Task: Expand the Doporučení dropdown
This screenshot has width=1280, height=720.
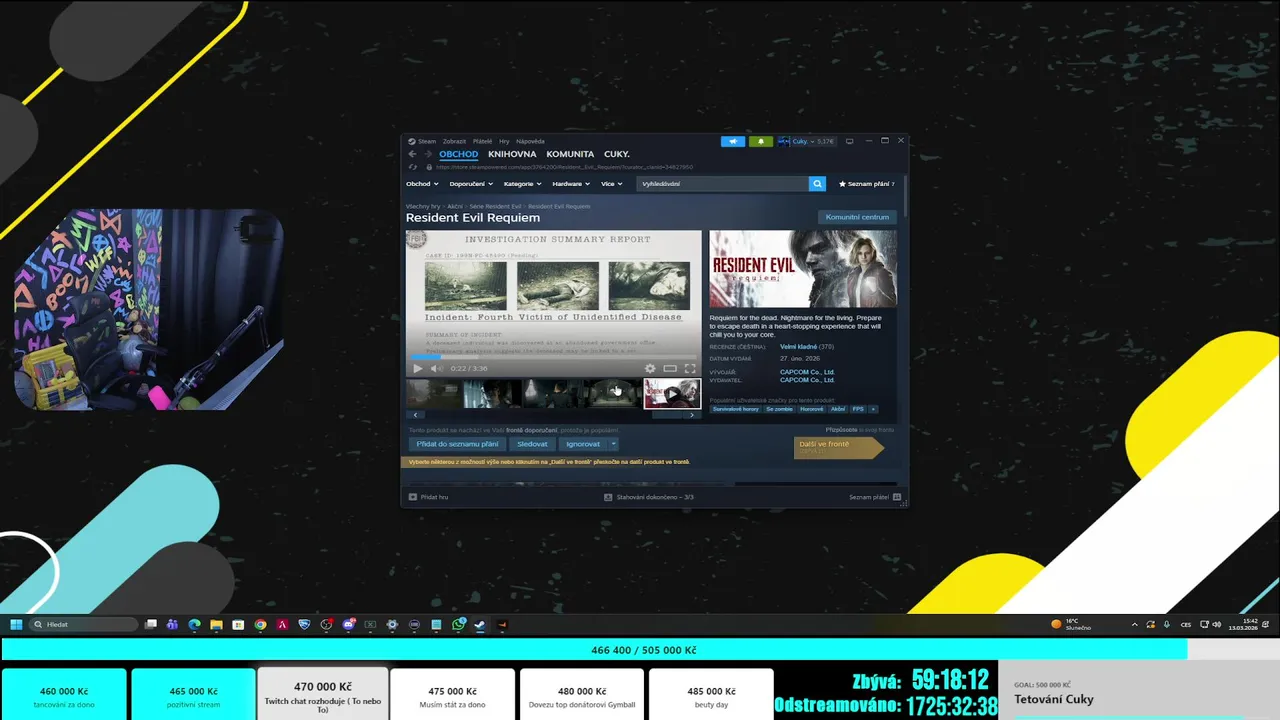Action: tap(471, 184)
